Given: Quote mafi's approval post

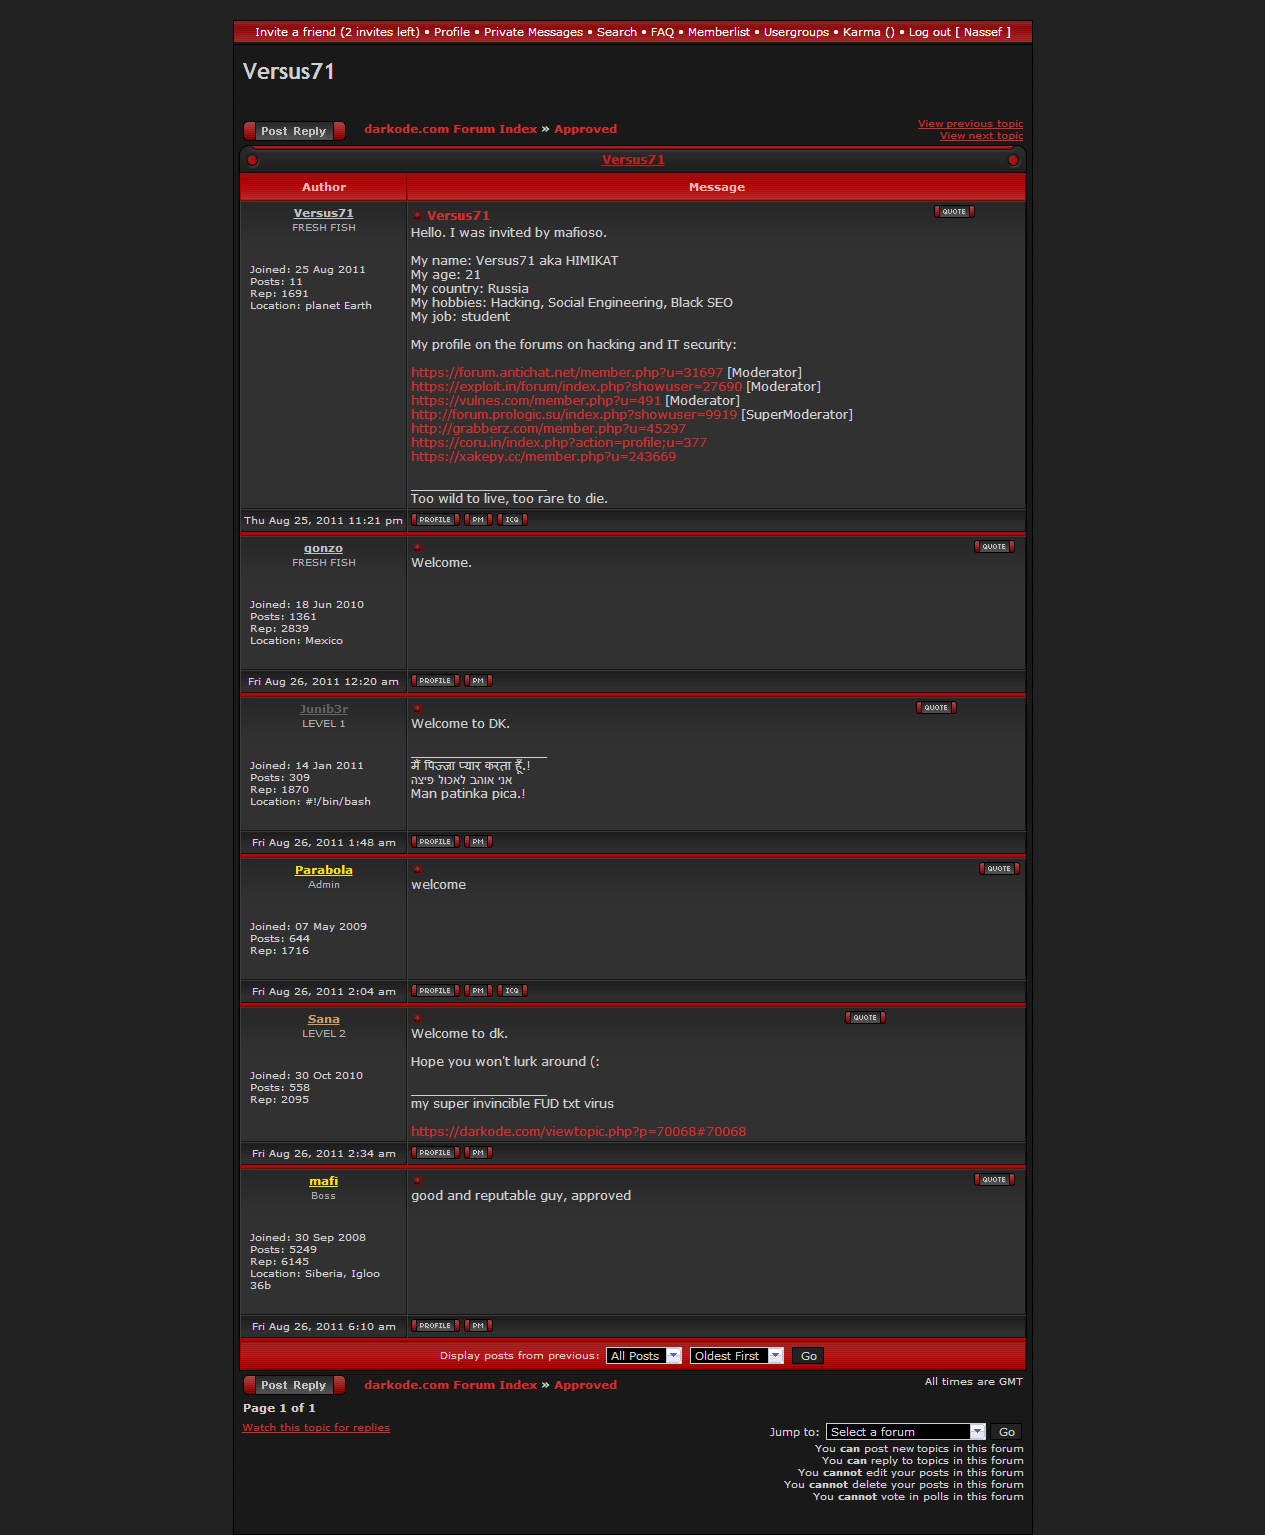Looking at the screenshot, I should tap(994, 1180).
